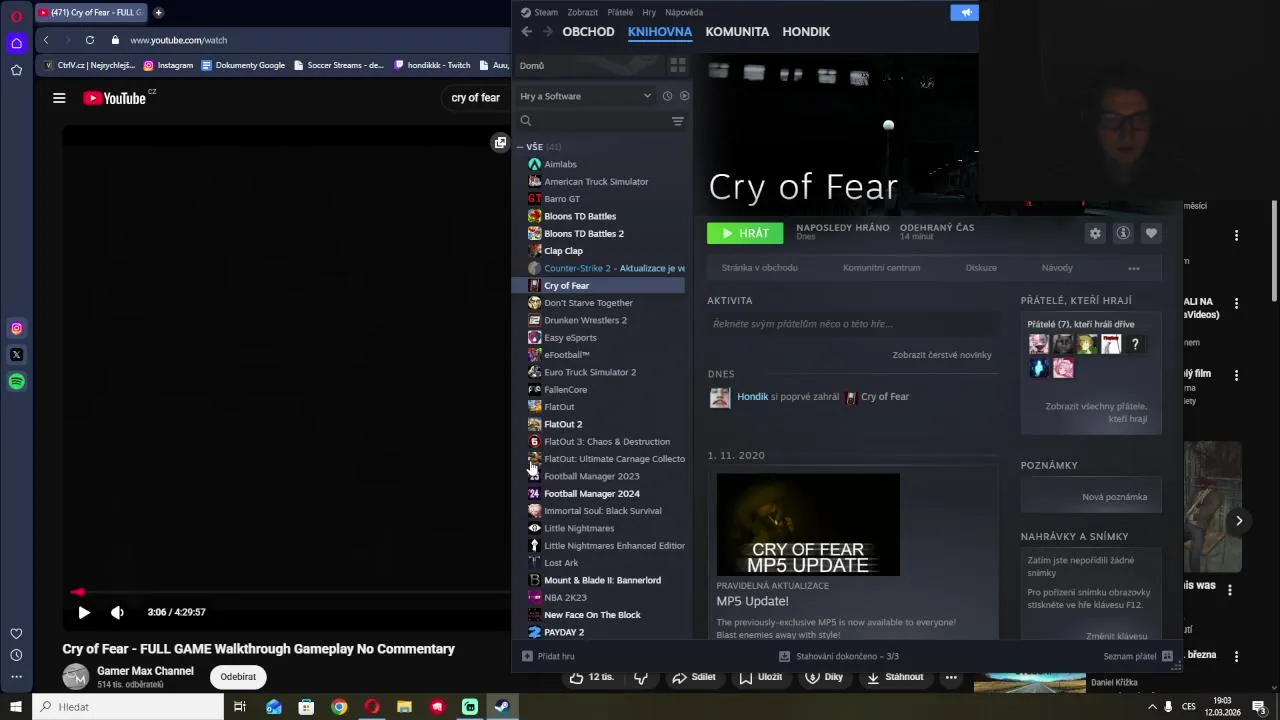Screen dimensions: 1280x720
Task: Open Instagram in the Opera sidebar
Action: coord(16,328)
